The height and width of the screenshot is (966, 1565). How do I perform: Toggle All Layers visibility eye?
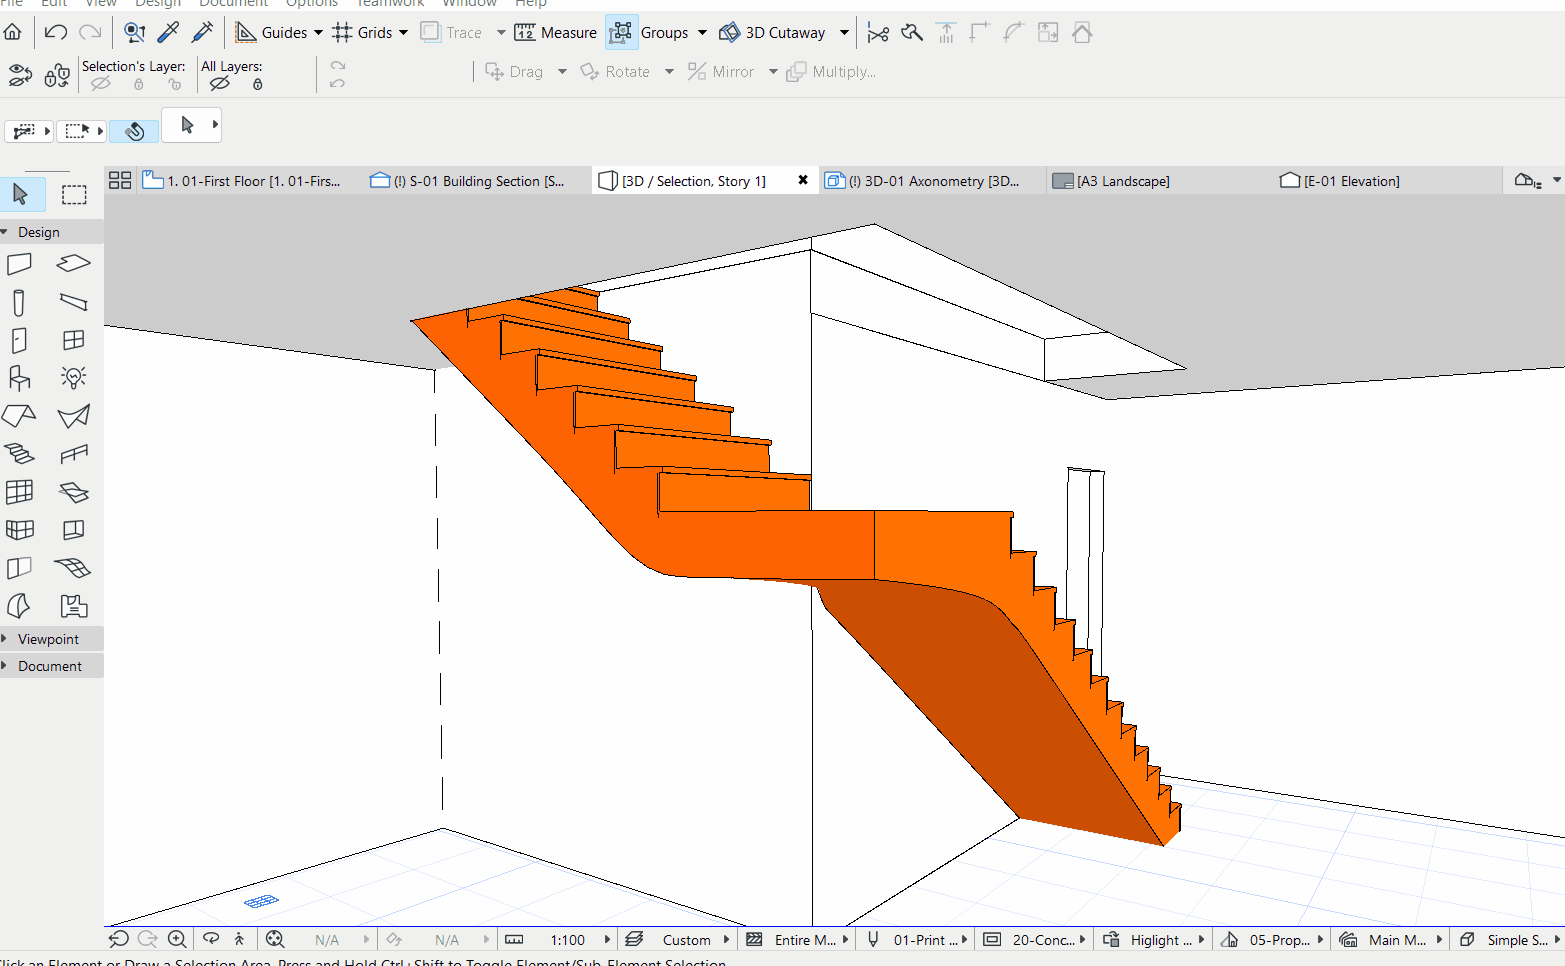(220, 85)
